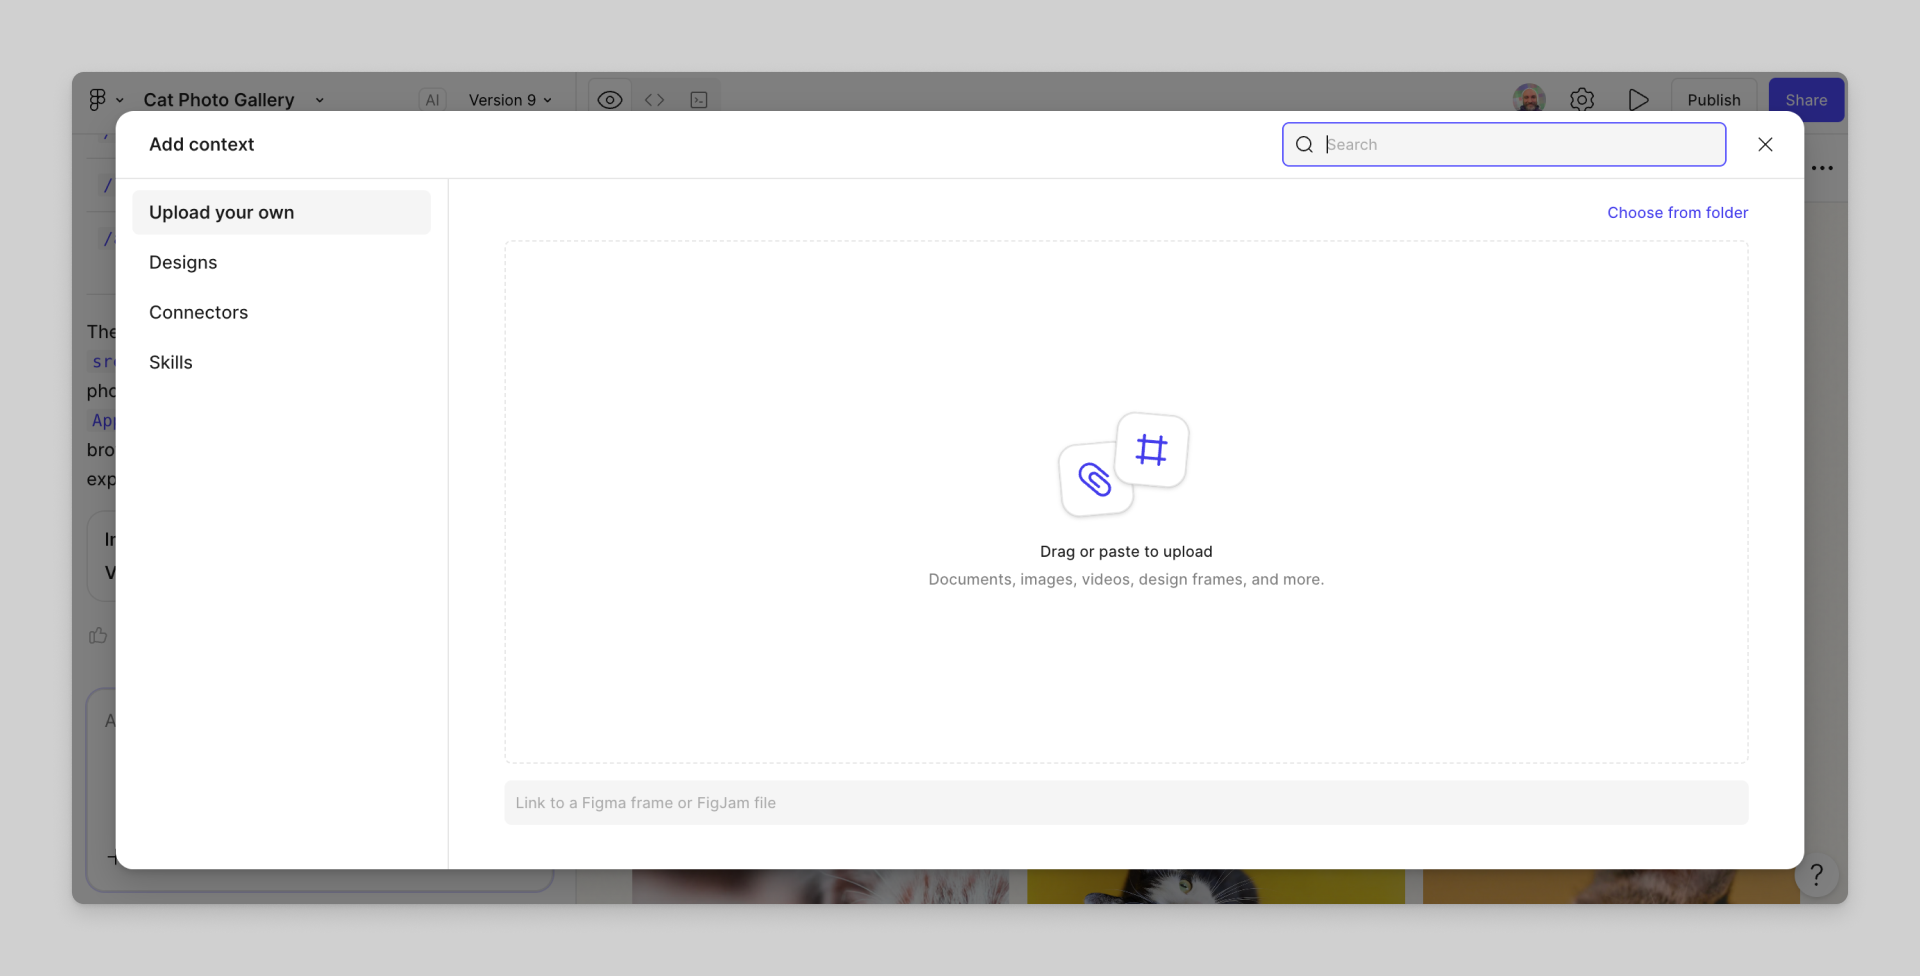Viewport: 1920px width, 976px height.
Task: Focus the Figma frame link input field
Action: 1126,803
